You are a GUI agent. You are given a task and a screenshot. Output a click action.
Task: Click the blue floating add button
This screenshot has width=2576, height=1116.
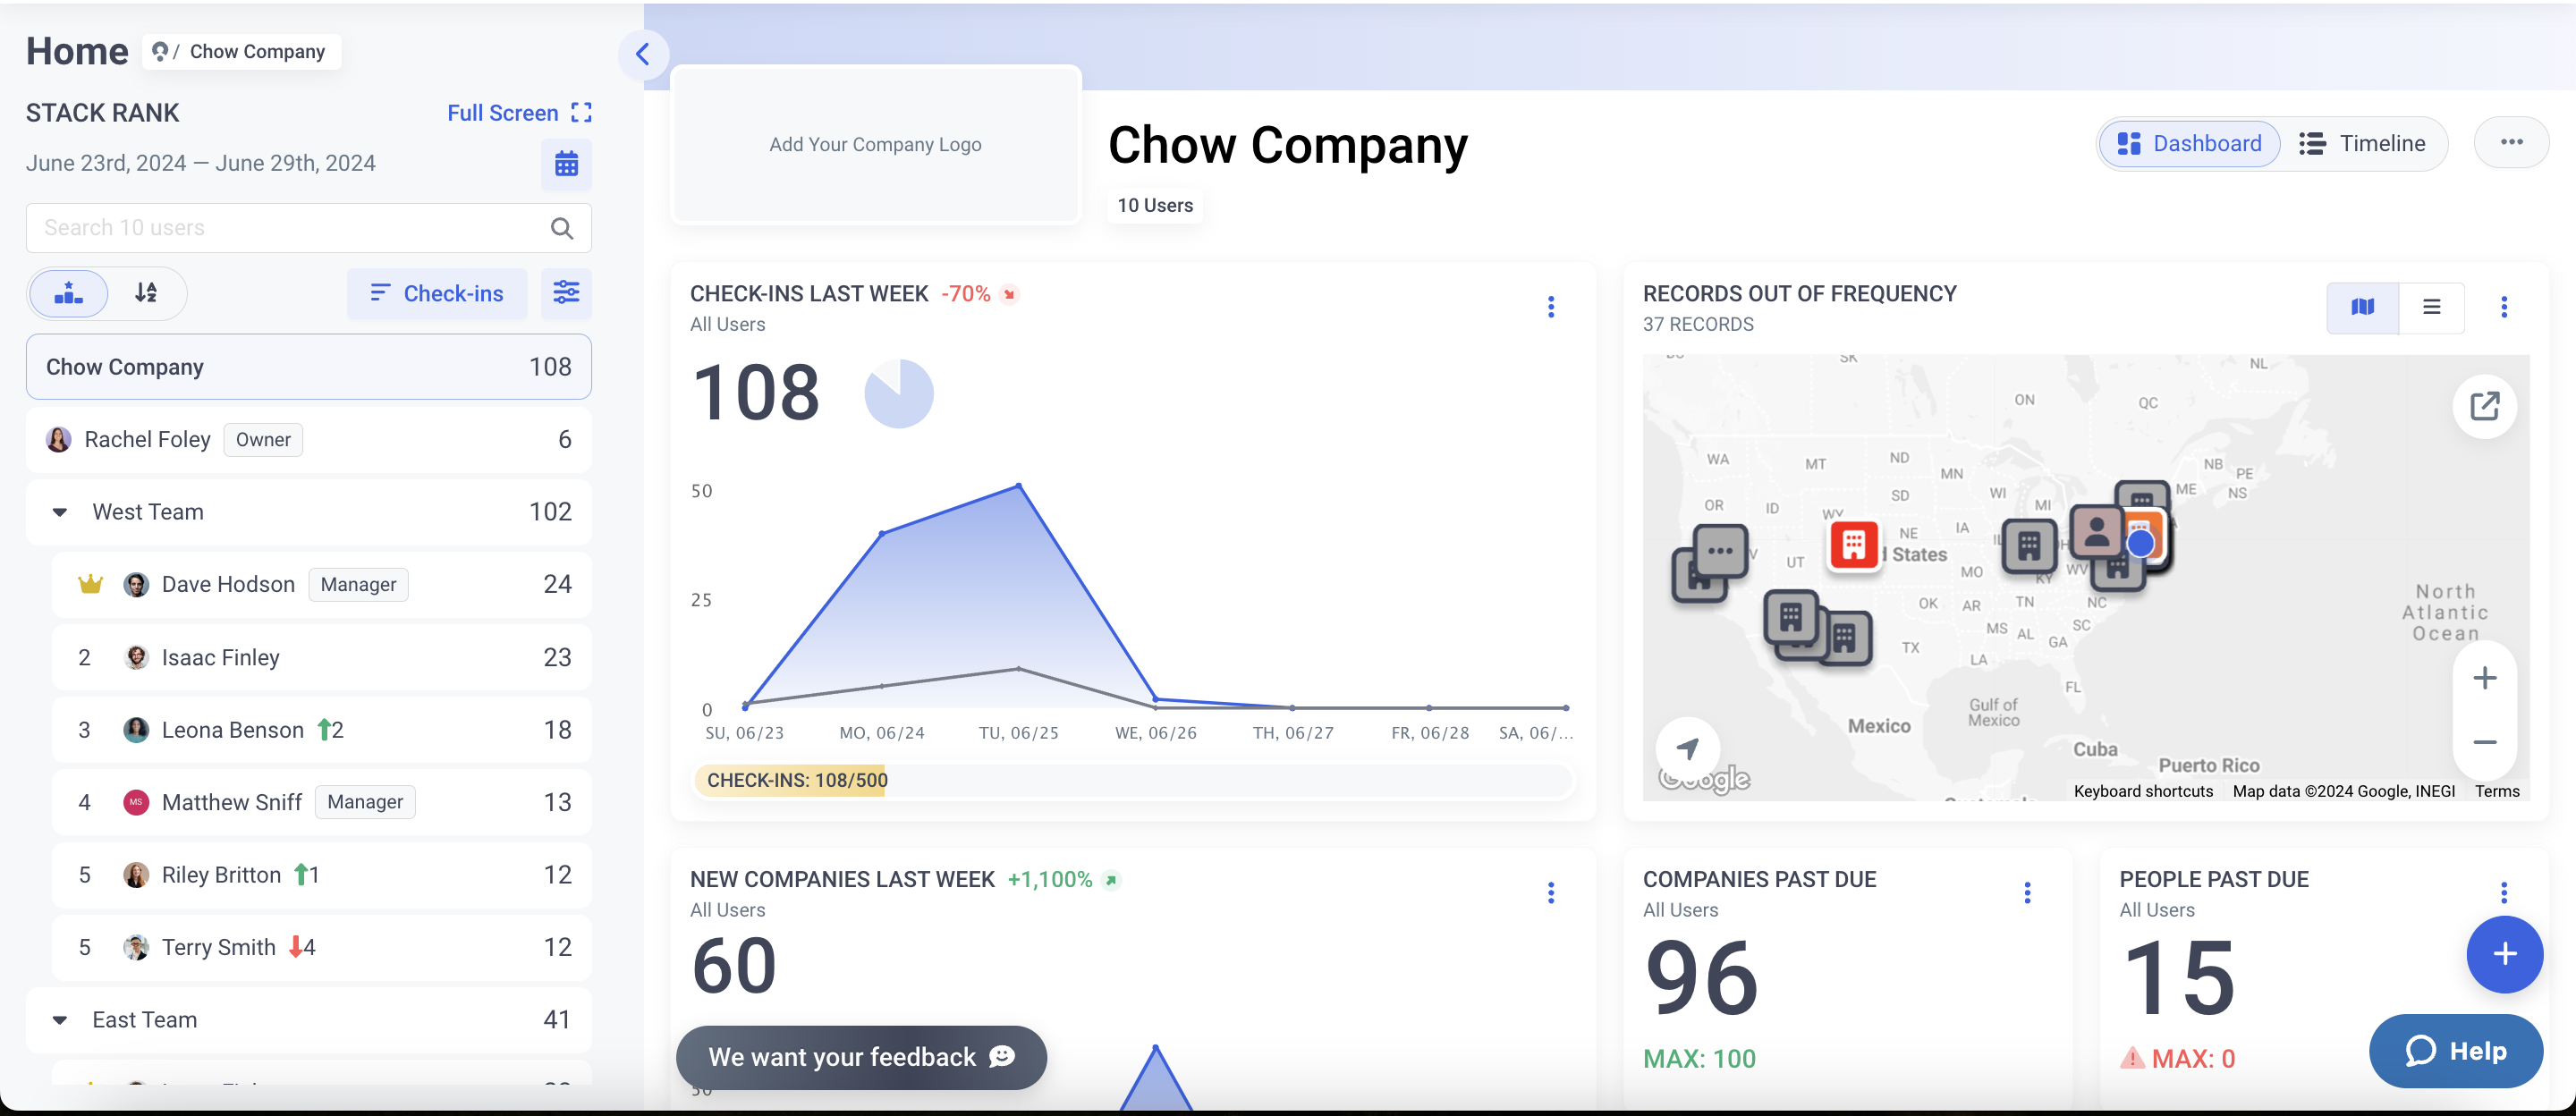[2504, 954]
